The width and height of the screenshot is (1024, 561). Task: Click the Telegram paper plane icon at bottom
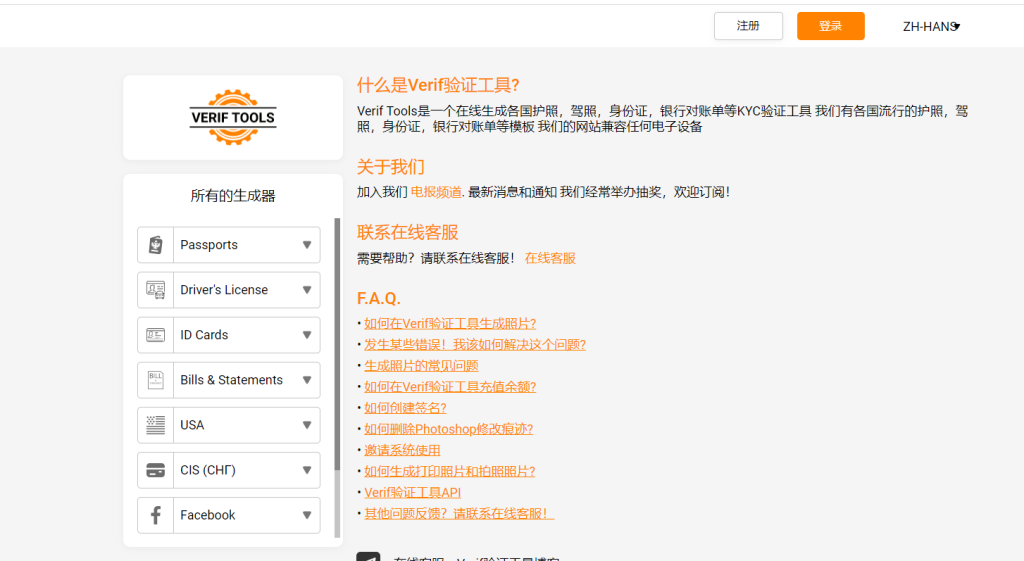point(368,557)
